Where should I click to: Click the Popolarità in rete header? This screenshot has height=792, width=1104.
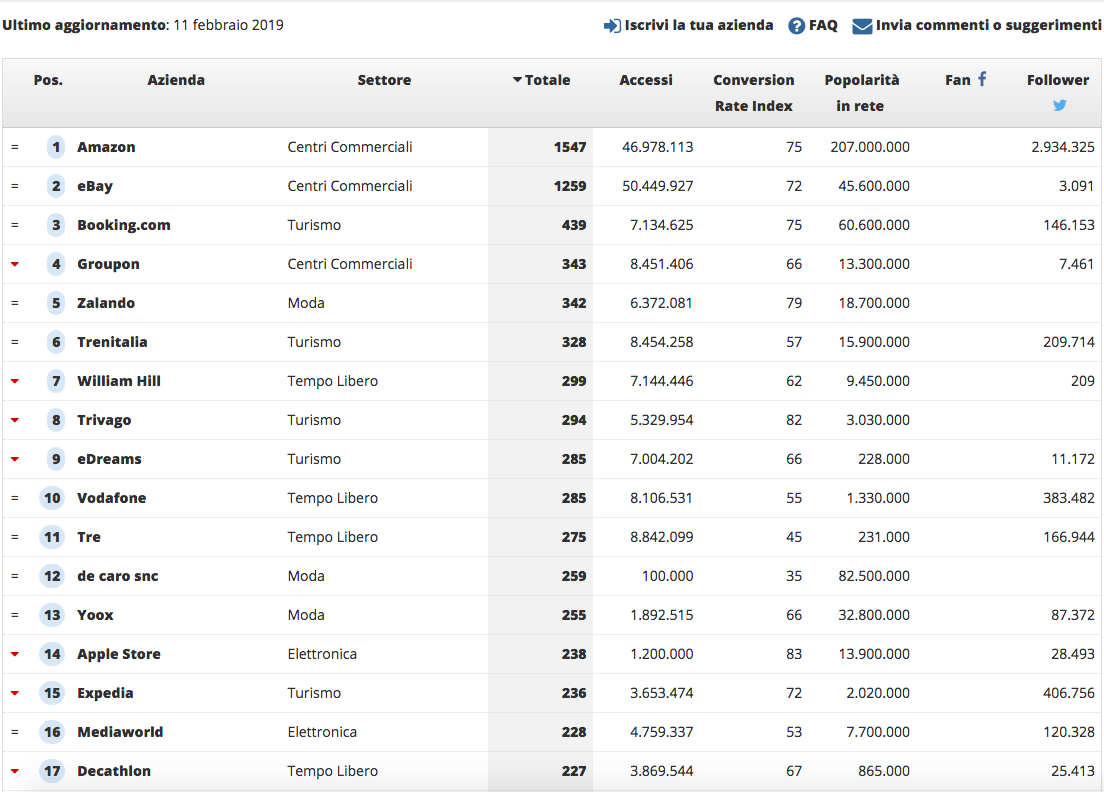[861, 92]
